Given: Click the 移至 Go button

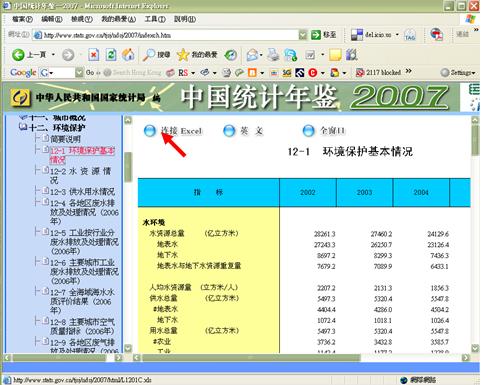Looking at the screenshot, I should [x=323, y=35].
